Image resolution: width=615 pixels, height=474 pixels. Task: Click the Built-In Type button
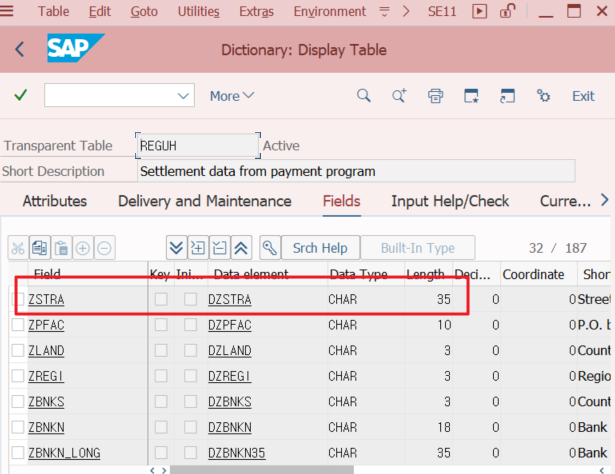click(418, 248)
